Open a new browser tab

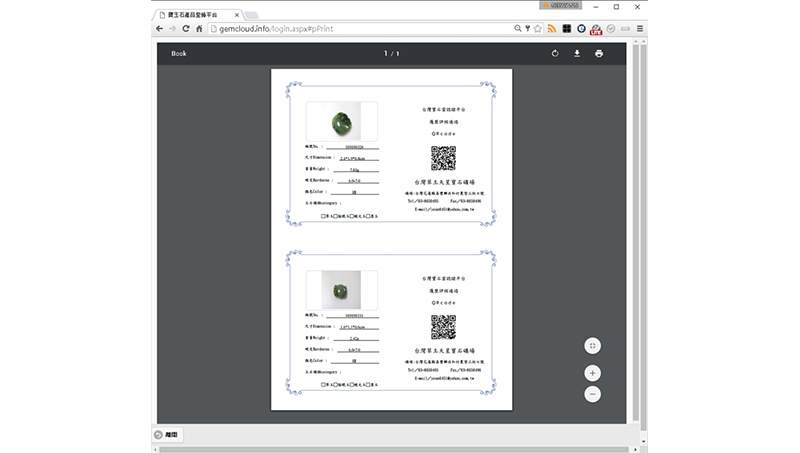[252, 15]
